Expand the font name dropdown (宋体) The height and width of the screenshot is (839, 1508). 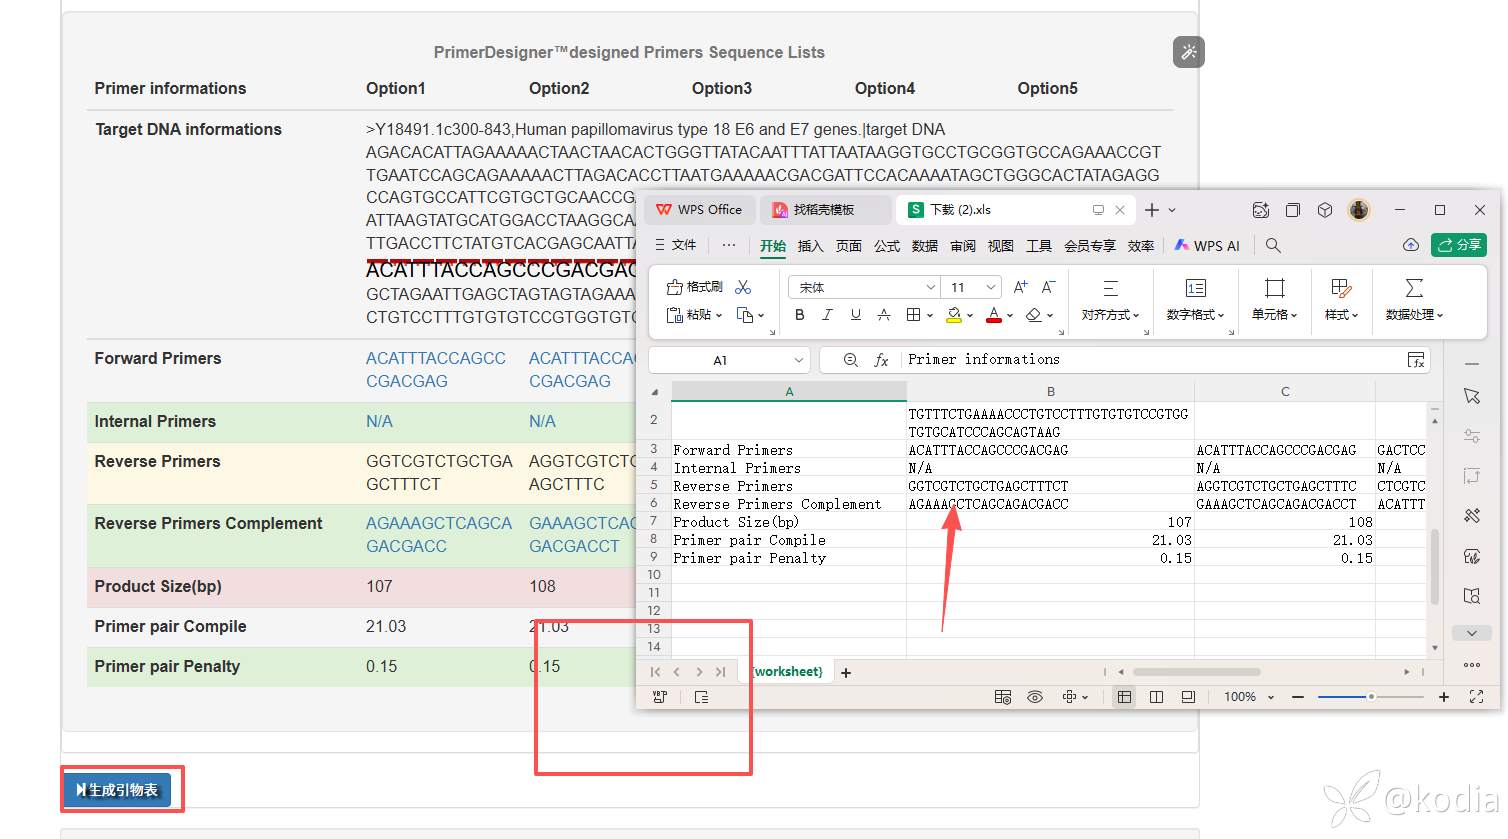click(x=930, y=288)
